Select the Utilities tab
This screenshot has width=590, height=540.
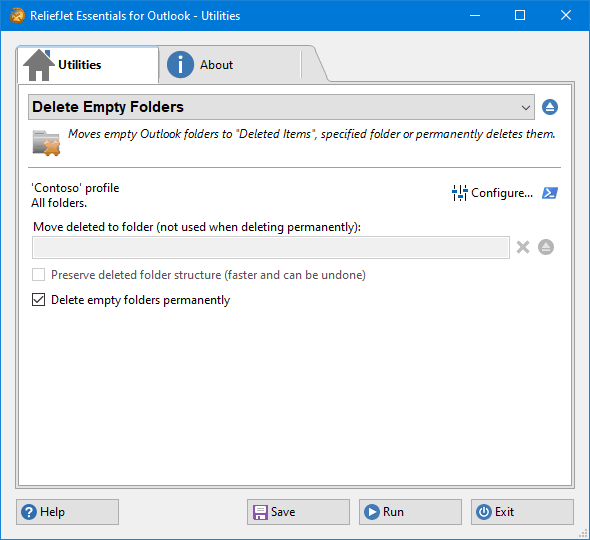(x=88, y=65)
